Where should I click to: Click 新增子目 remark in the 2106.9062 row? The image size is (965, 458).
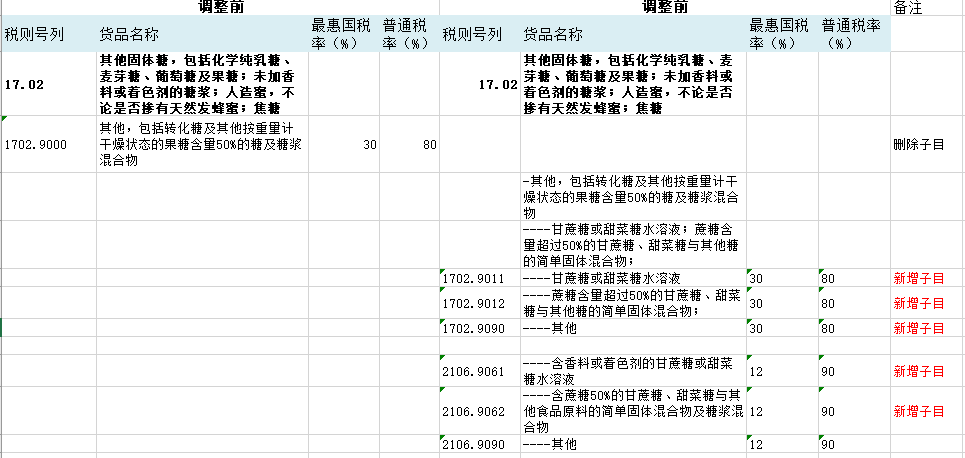tap(918, 411)
